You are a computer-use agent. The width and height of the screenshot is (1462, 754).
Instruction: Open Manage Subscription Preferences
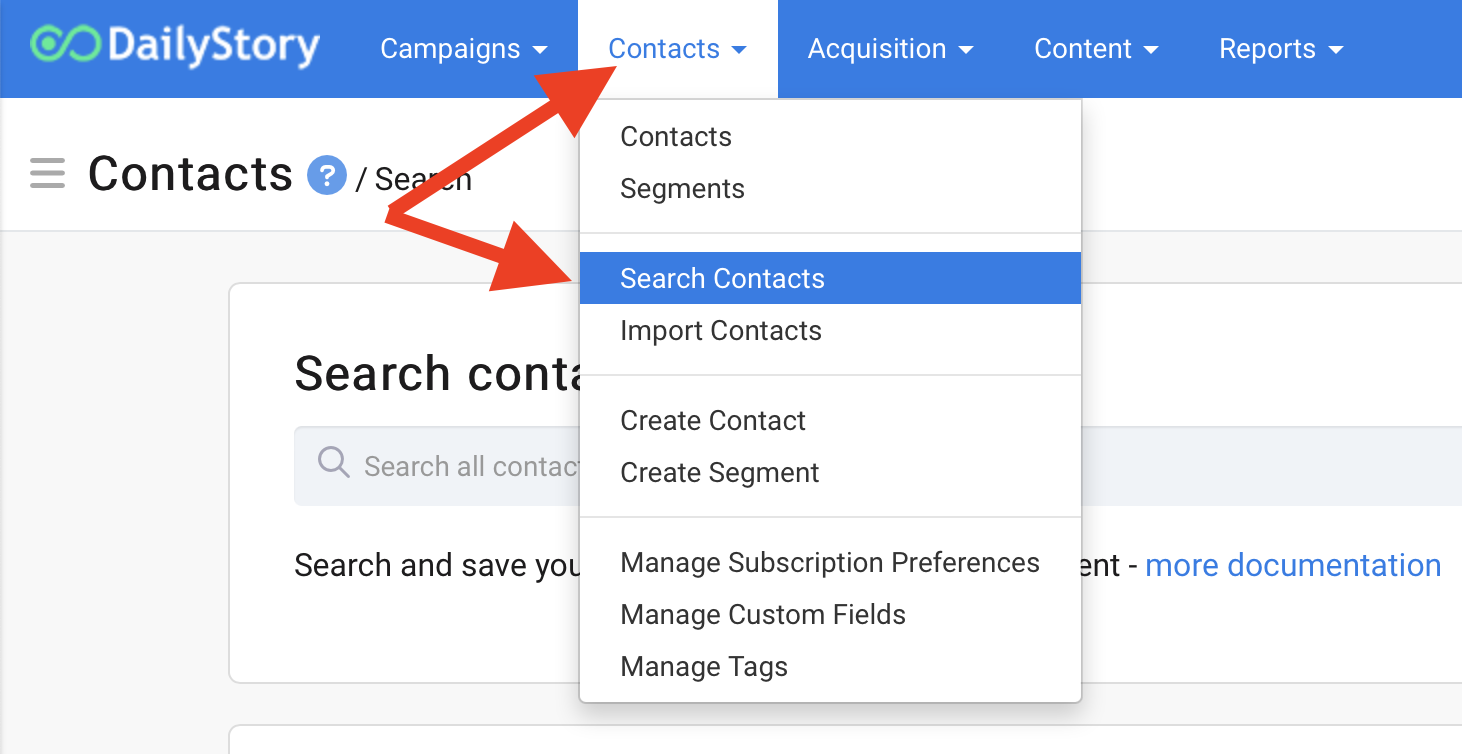coord(830,563)
